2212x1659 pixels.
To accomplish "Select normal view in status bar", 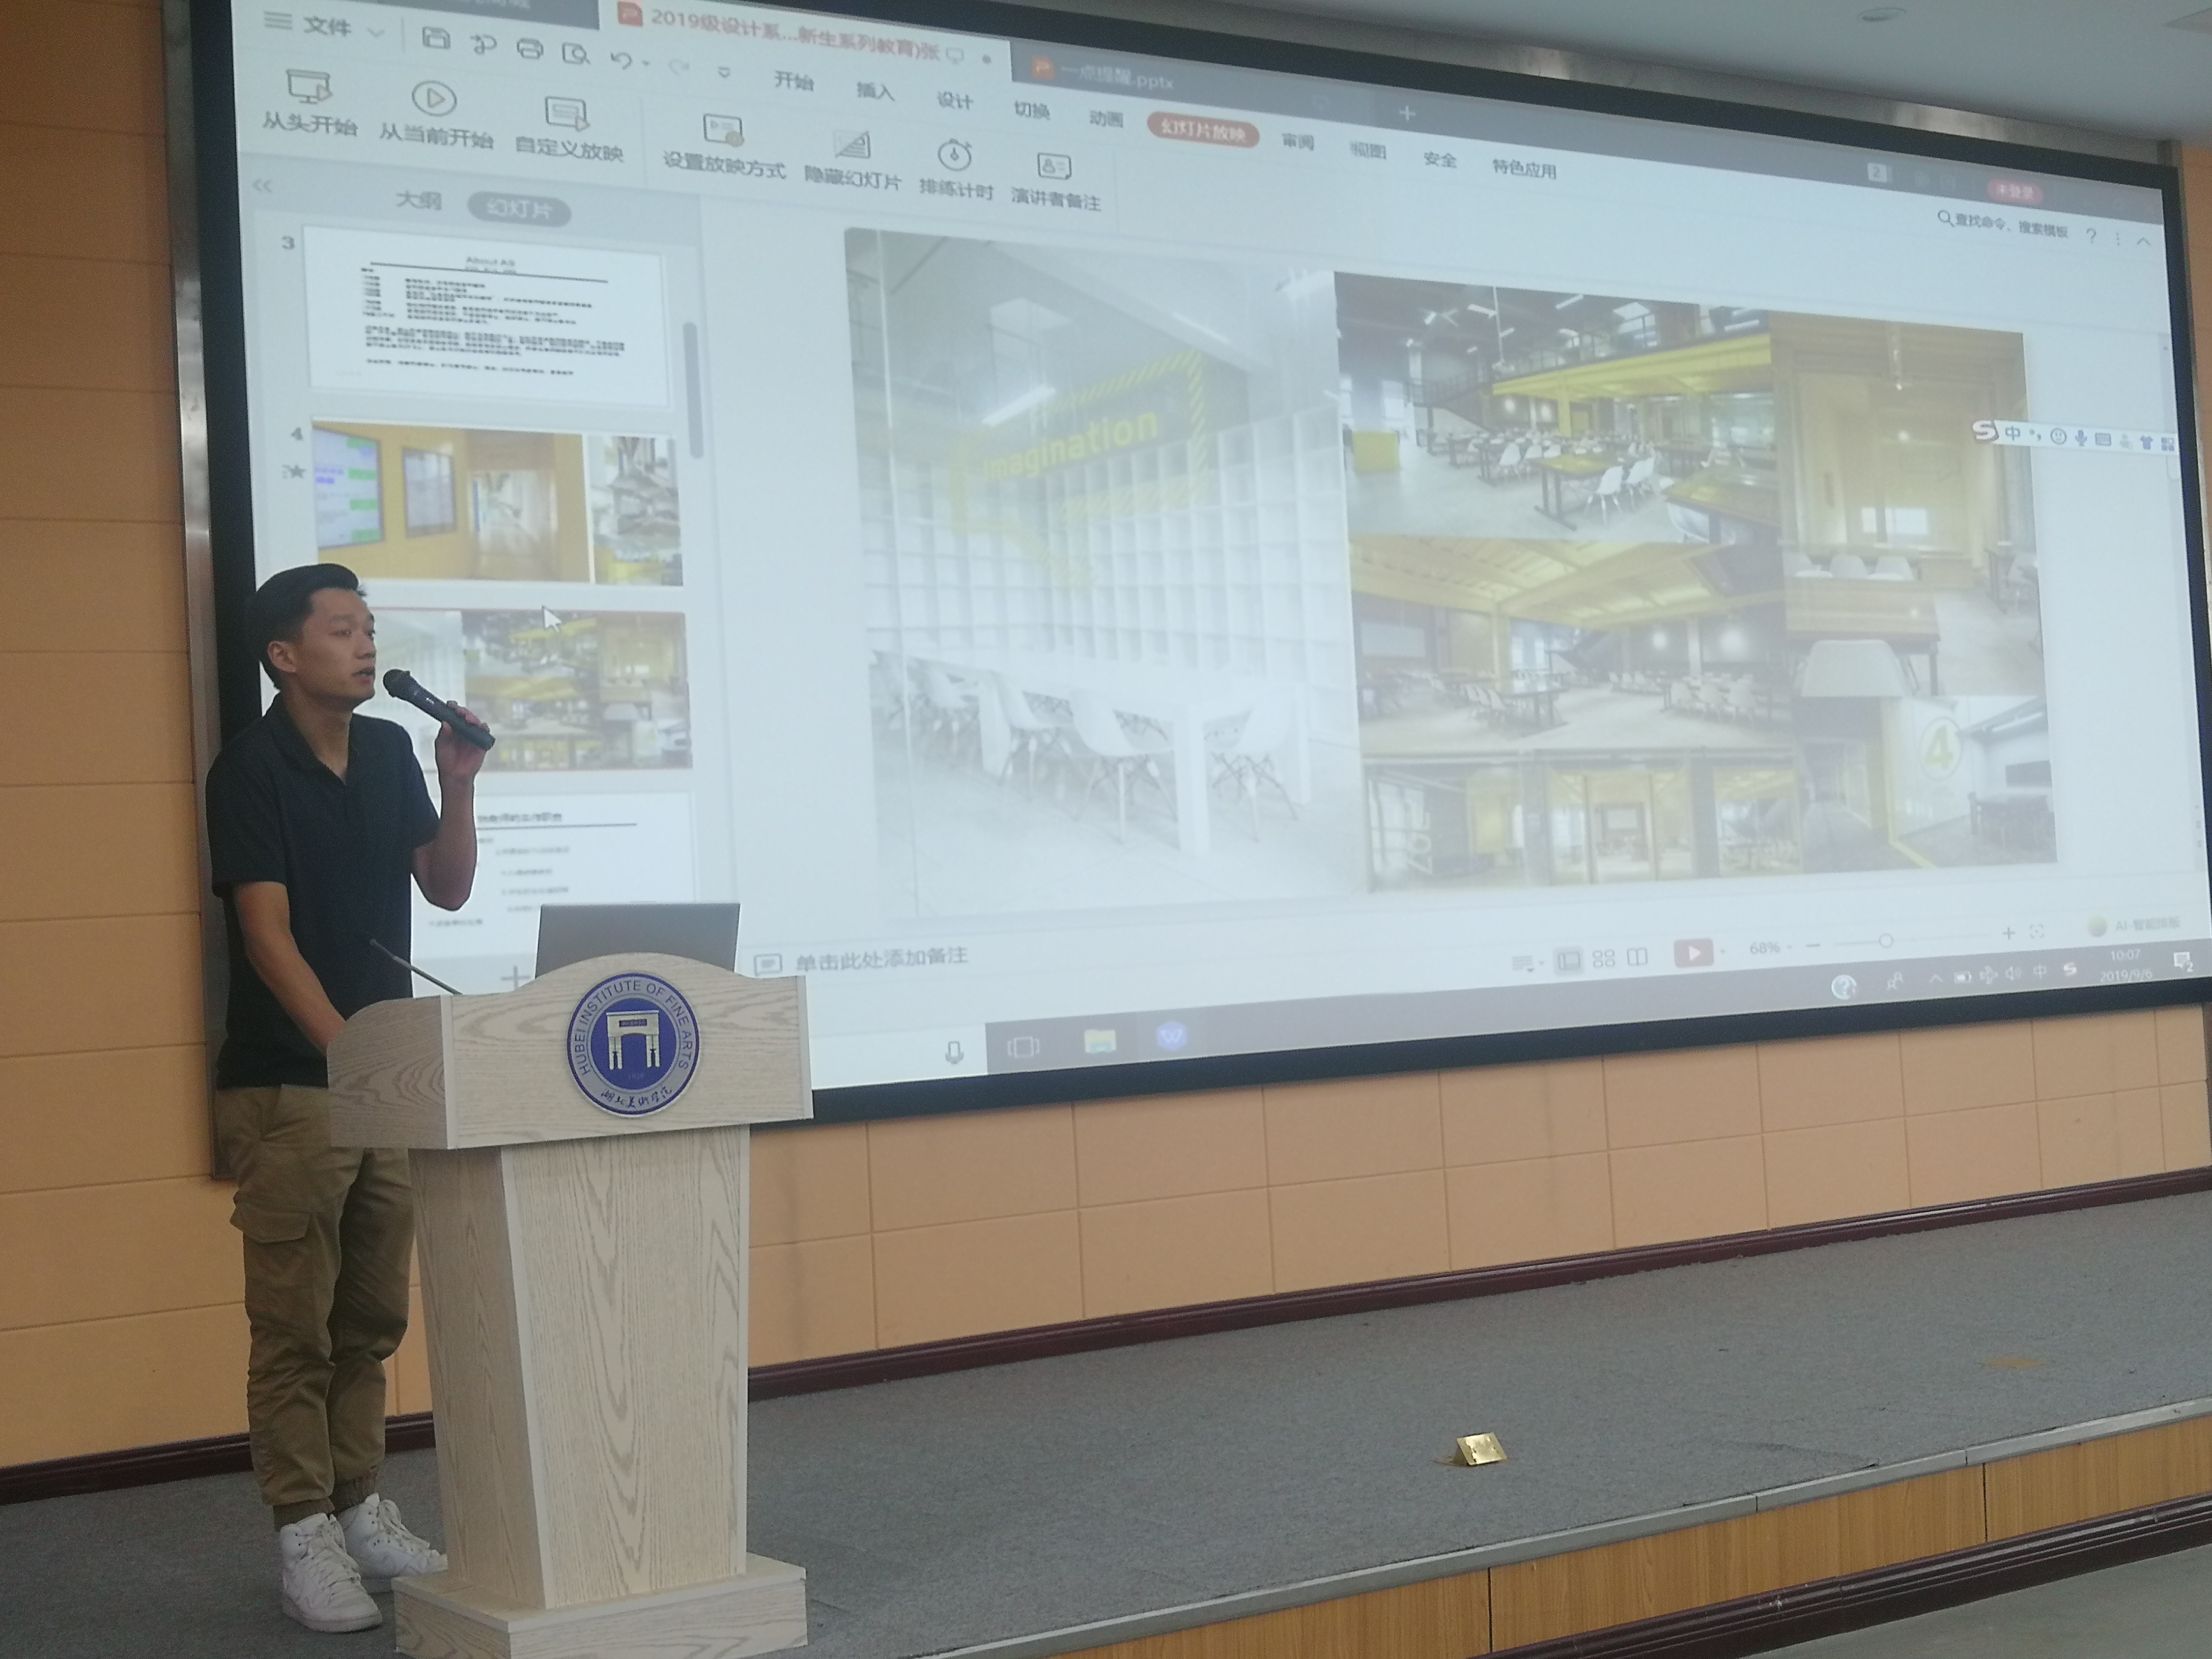I will tap(1569, 960).
